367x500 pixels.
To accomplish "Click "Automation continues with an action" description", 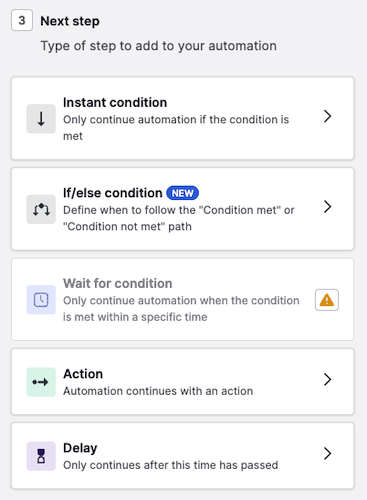I will [x=158, y=391].
